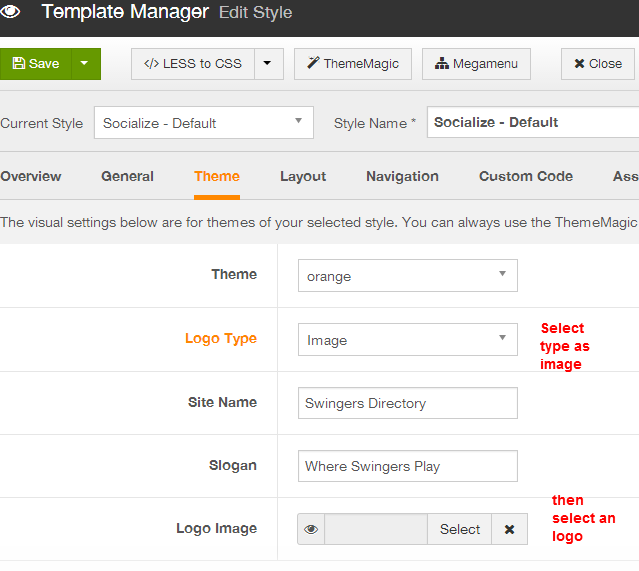639x571 pixels.
Task: Click the eye icon in the header
Action: (x=11, y=13)
